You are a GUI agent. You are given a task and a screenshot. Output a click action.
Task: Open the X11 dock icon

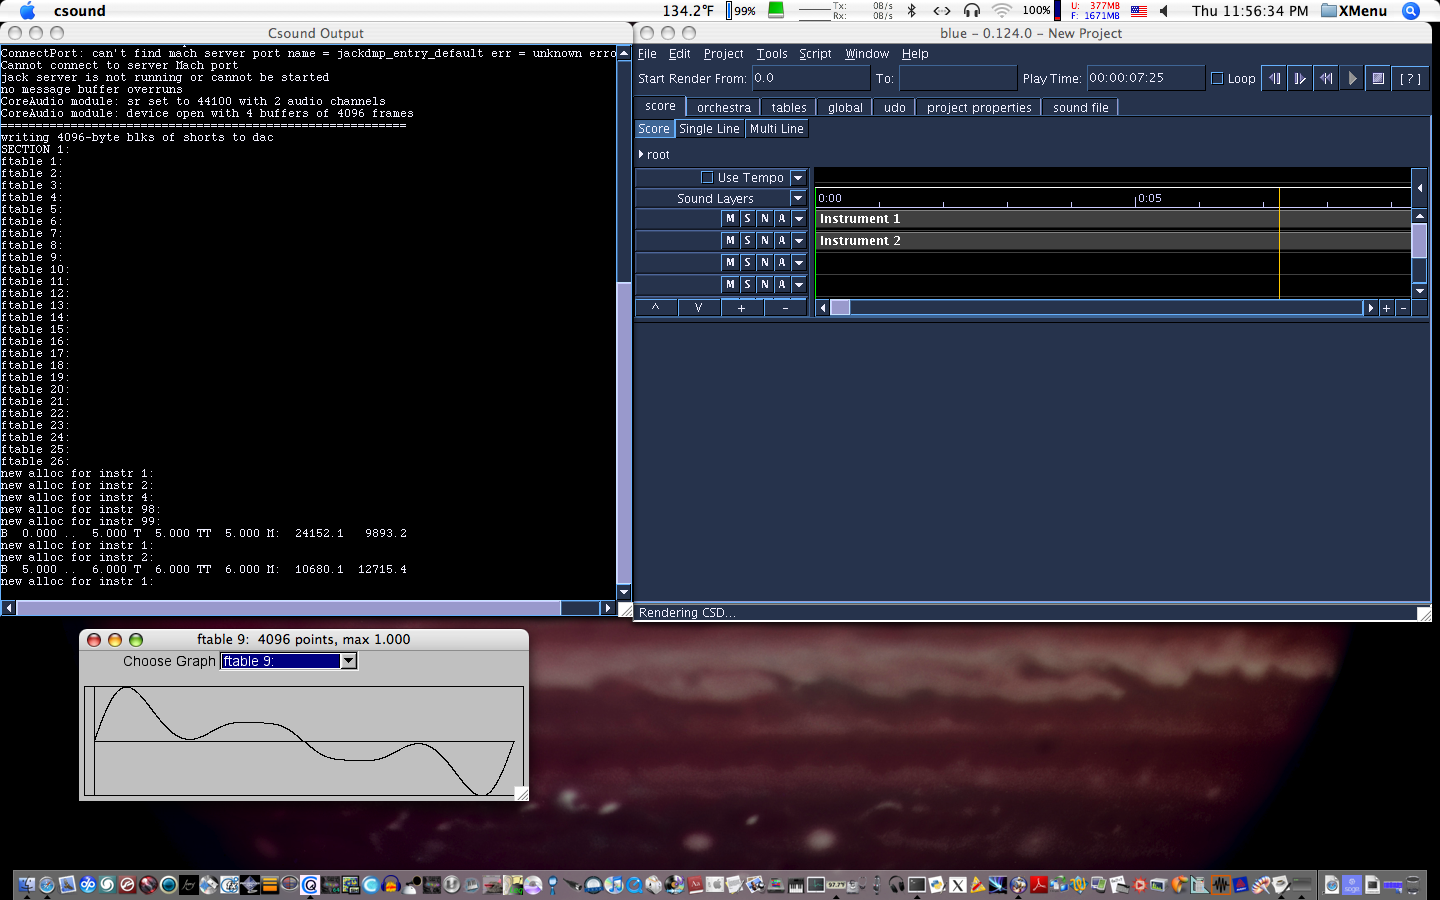[x=958, y=884]
